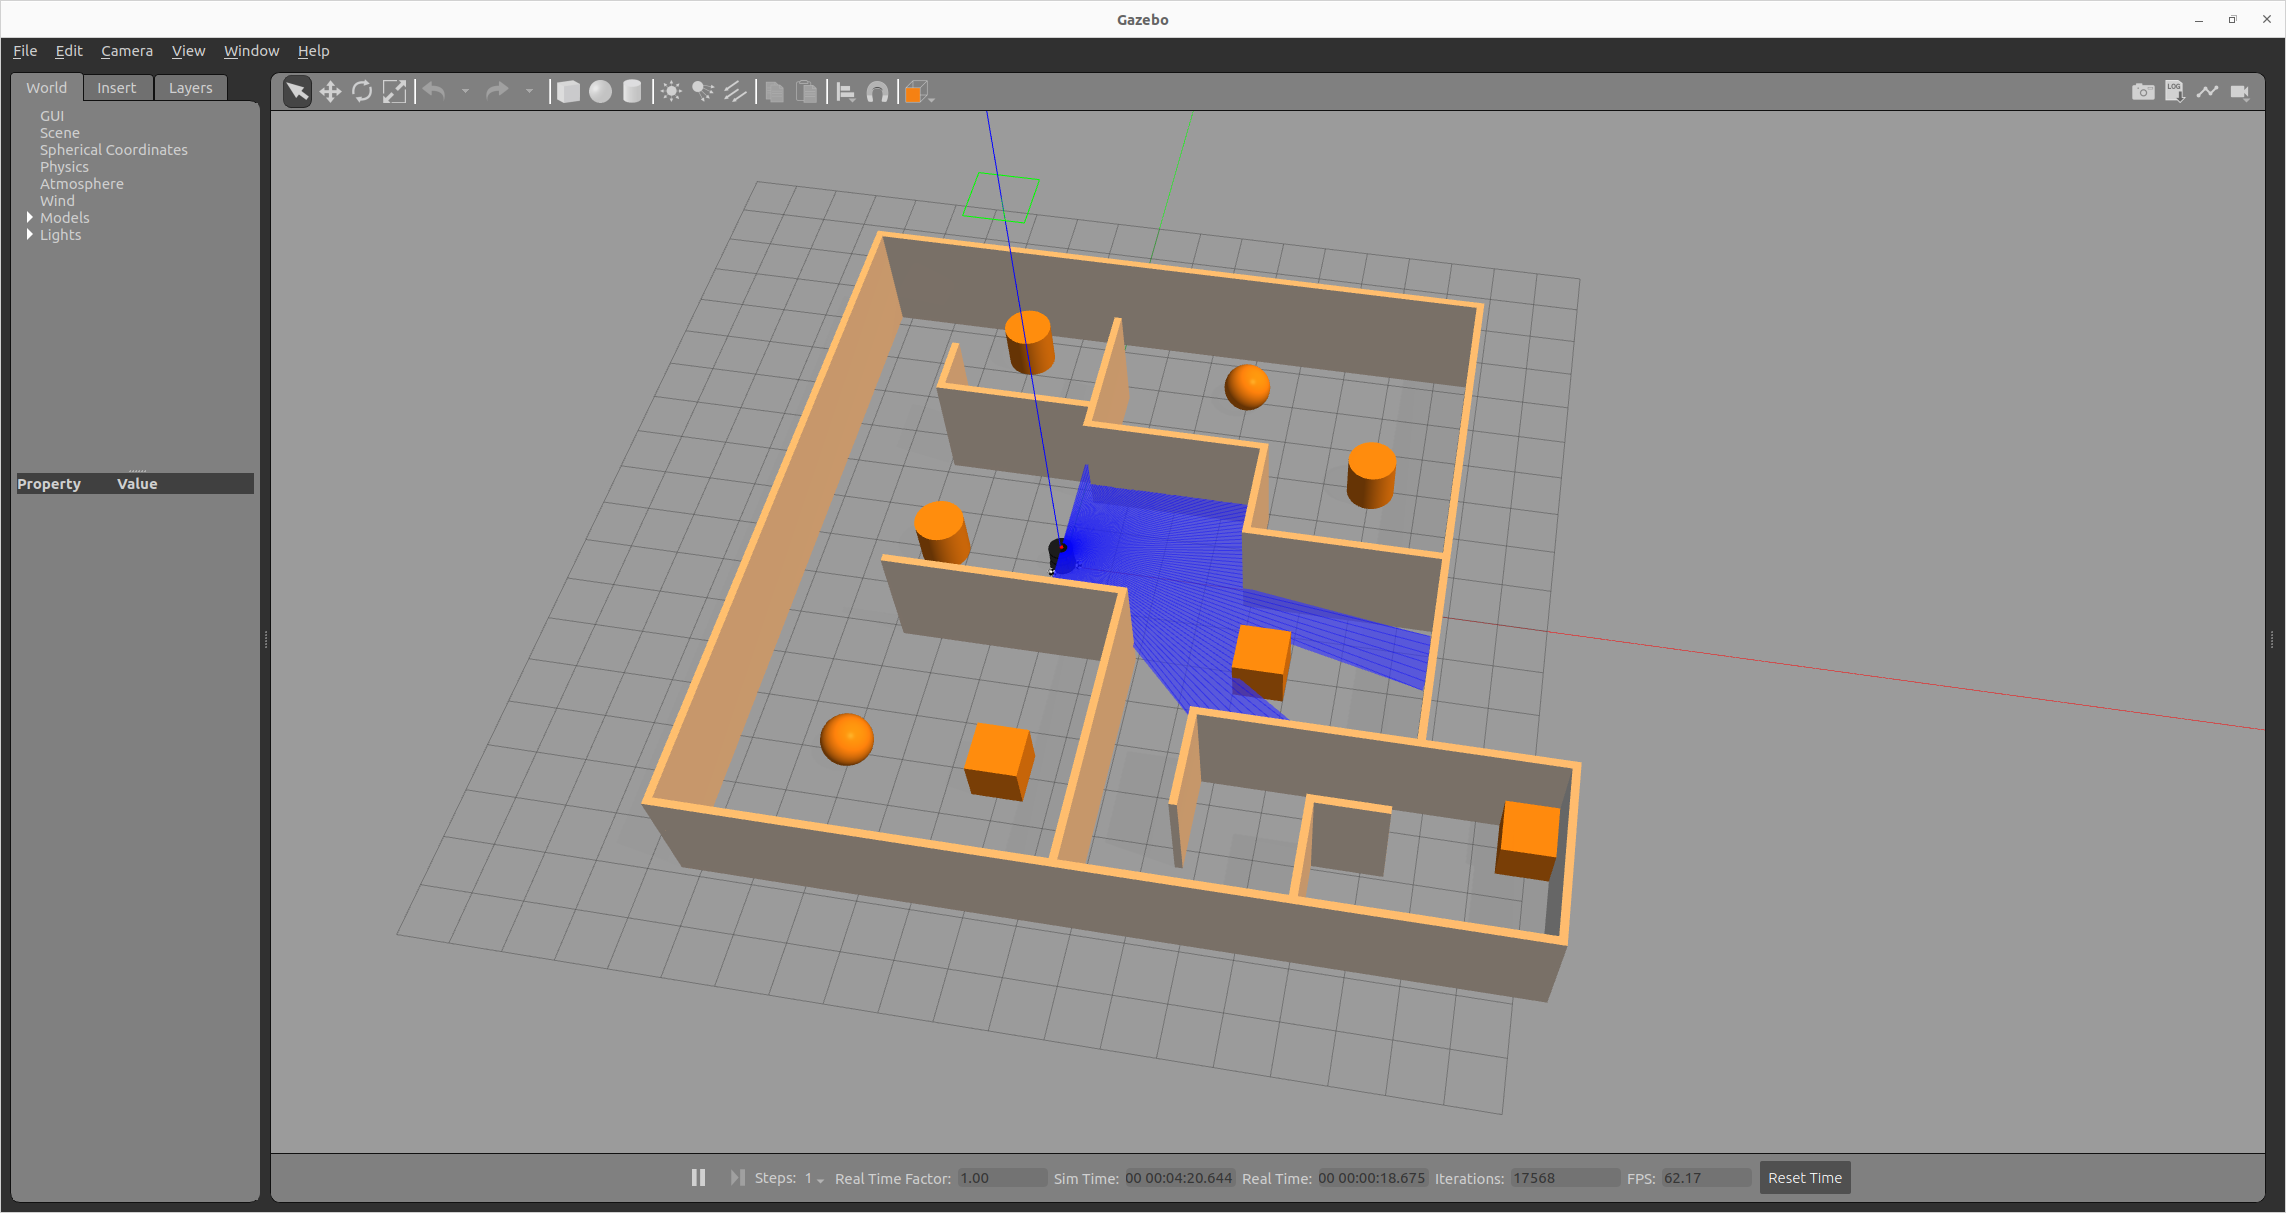Expand the Models tree node
The height and width of the screenshot is (1213, 2286).
tap(30, 217)
